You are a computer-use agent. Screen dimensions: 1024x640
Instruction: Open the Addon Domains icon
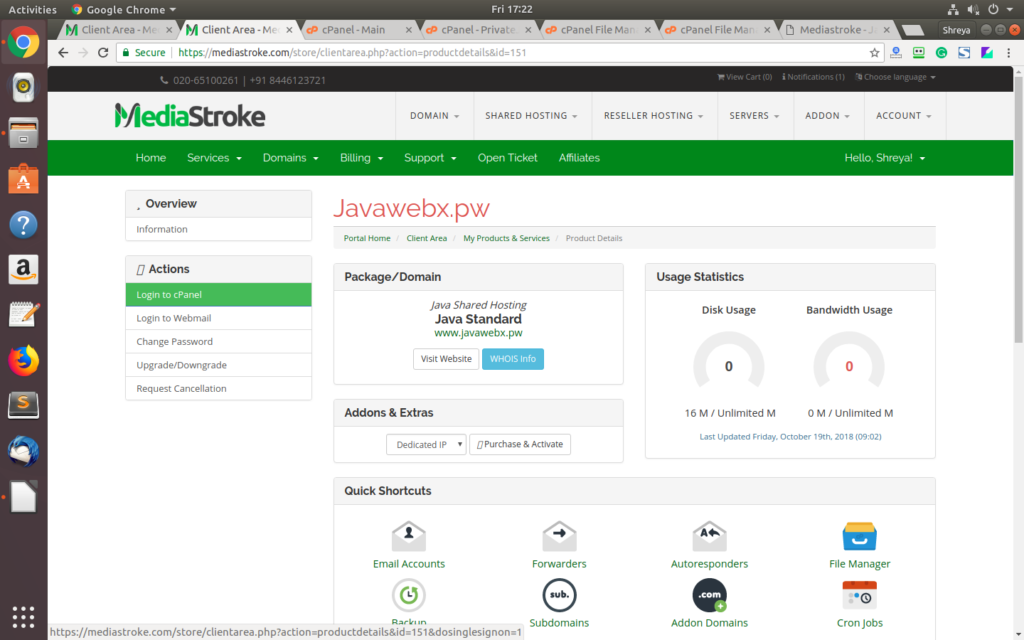coord(709,595)
